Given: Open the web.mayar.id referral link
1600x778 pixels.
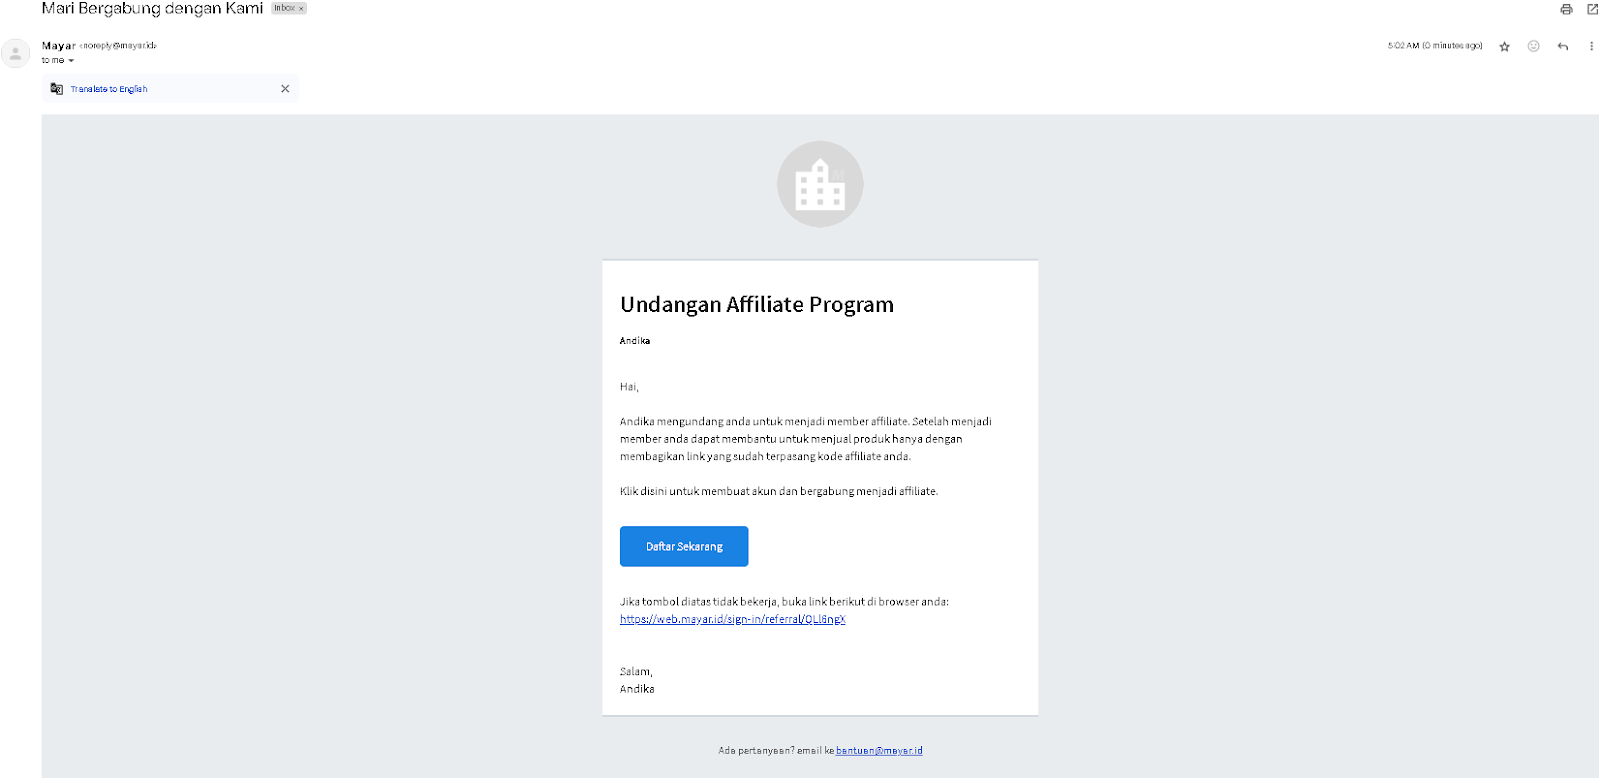Looking at the screenshot, I should (732, 619).
